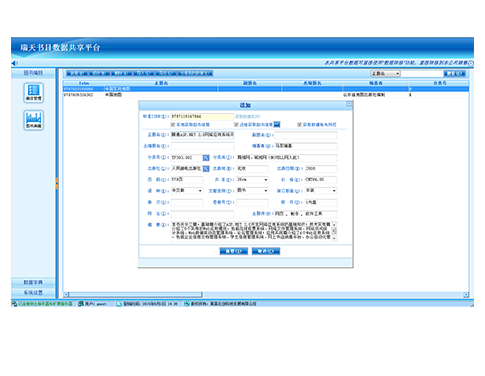Click the empty 卷册号 input in the dialog

252,202
